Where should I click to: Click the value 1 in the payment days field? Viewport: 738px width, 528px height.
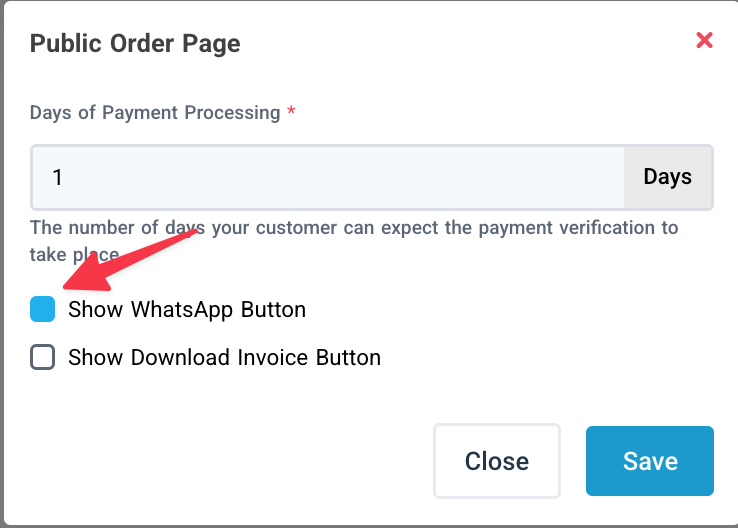click(x=58, y=178)
